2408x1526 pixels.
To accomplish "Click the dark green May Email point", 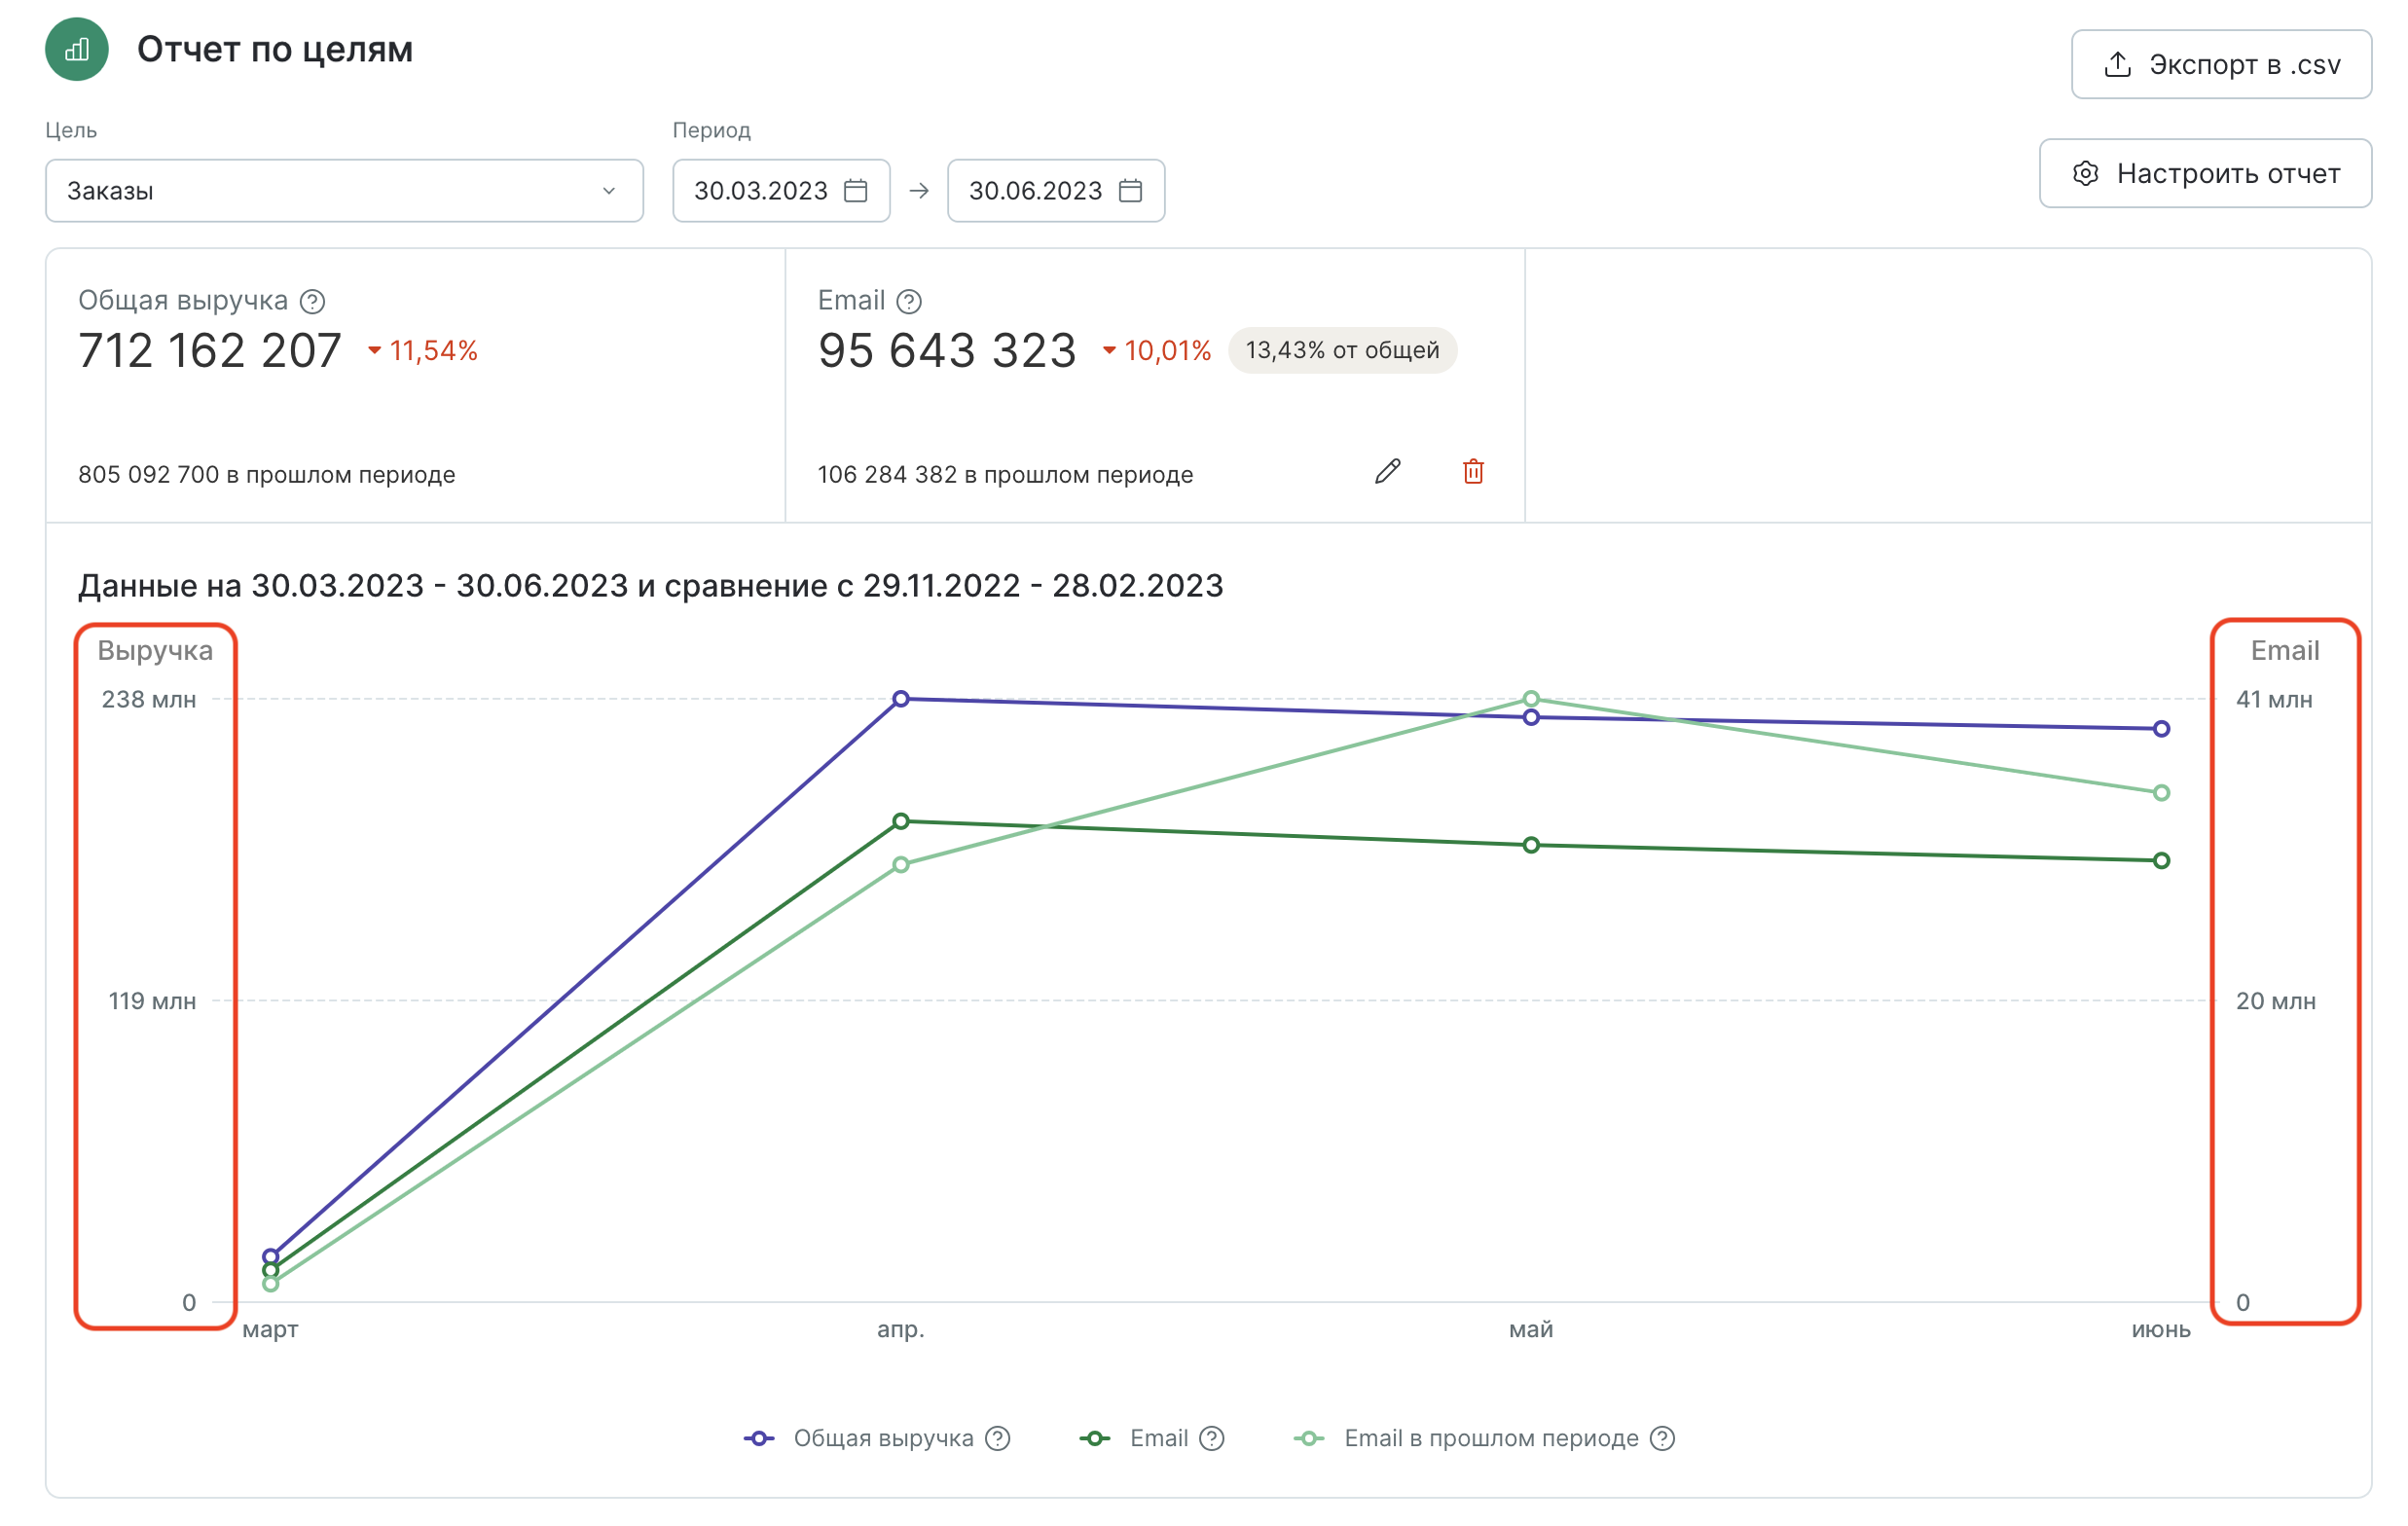I will 1531,845.
